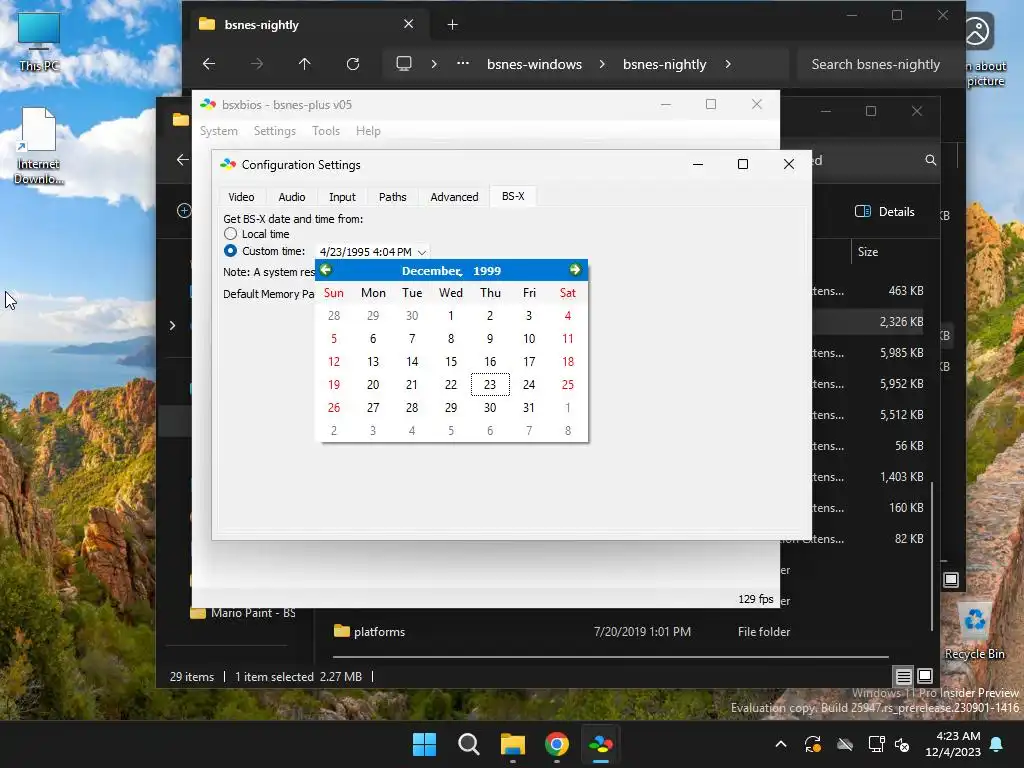Click the New plus icon in Explorer
The width and height of the screenshot is (1024, 768).
click(184, 210)
